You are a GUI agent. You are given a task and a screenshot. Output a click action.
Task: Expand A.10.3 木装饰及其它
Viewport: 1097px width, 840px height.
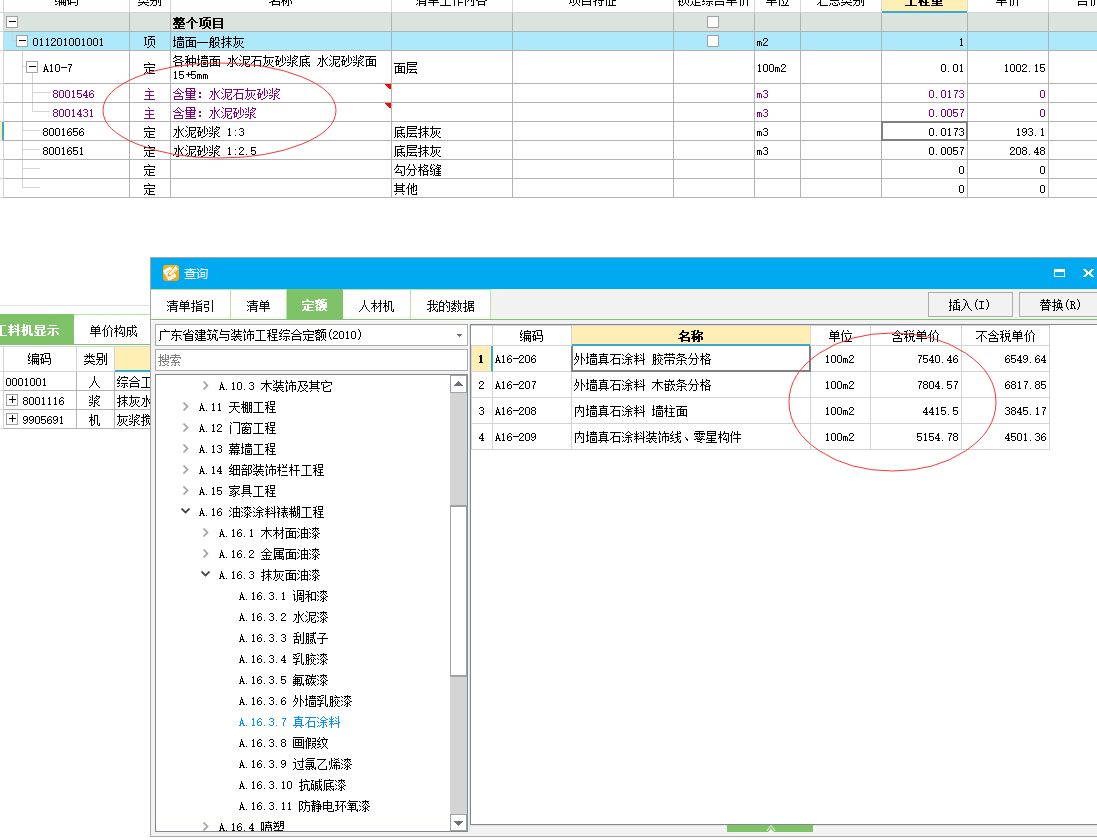click(x=205, y=385)
